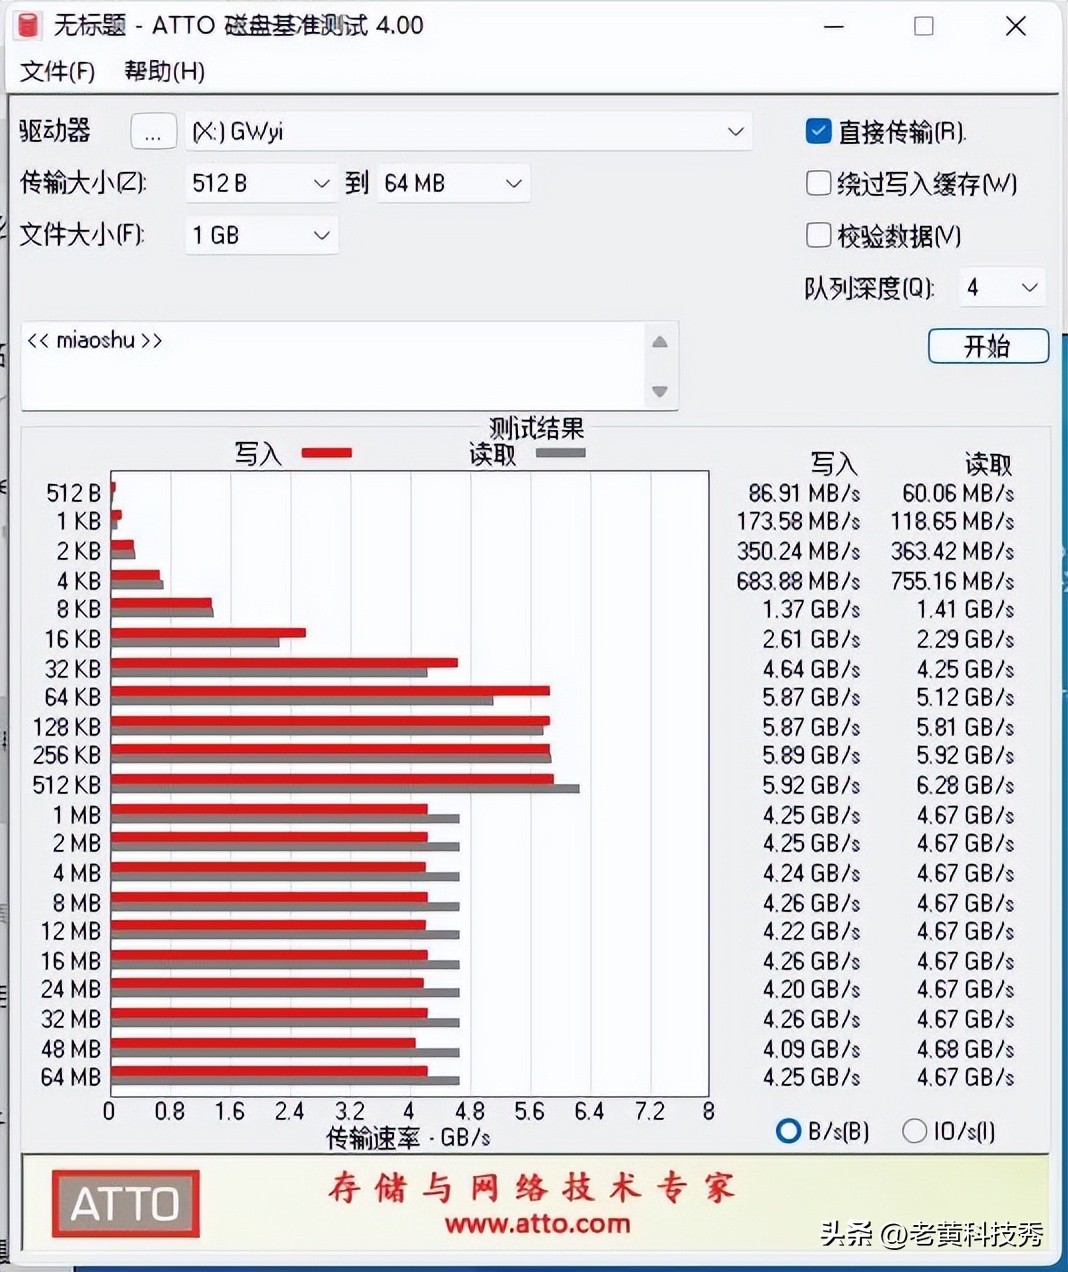This screenshot has width=1068, height=1272.
Task: Open the 帮助(H) menu
Action: tap(162, 72)
